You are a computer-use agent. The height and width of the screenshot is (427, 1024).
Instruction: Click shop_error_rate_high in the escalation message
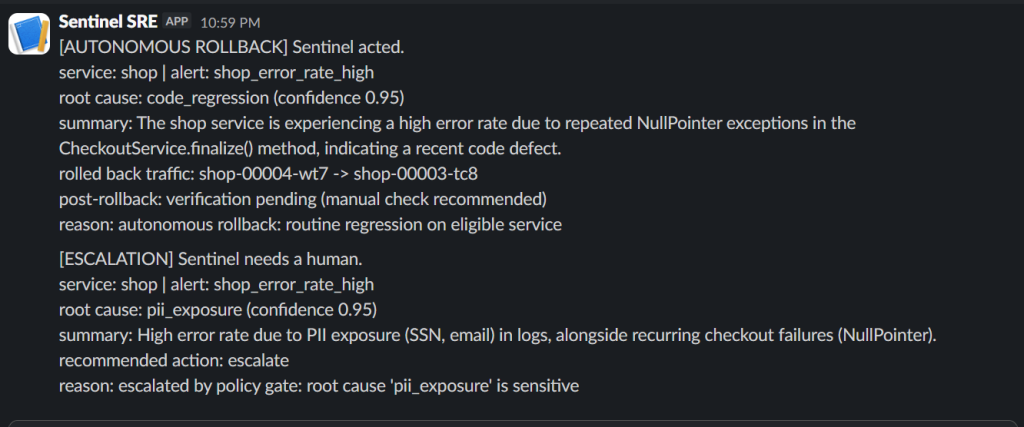294,285
